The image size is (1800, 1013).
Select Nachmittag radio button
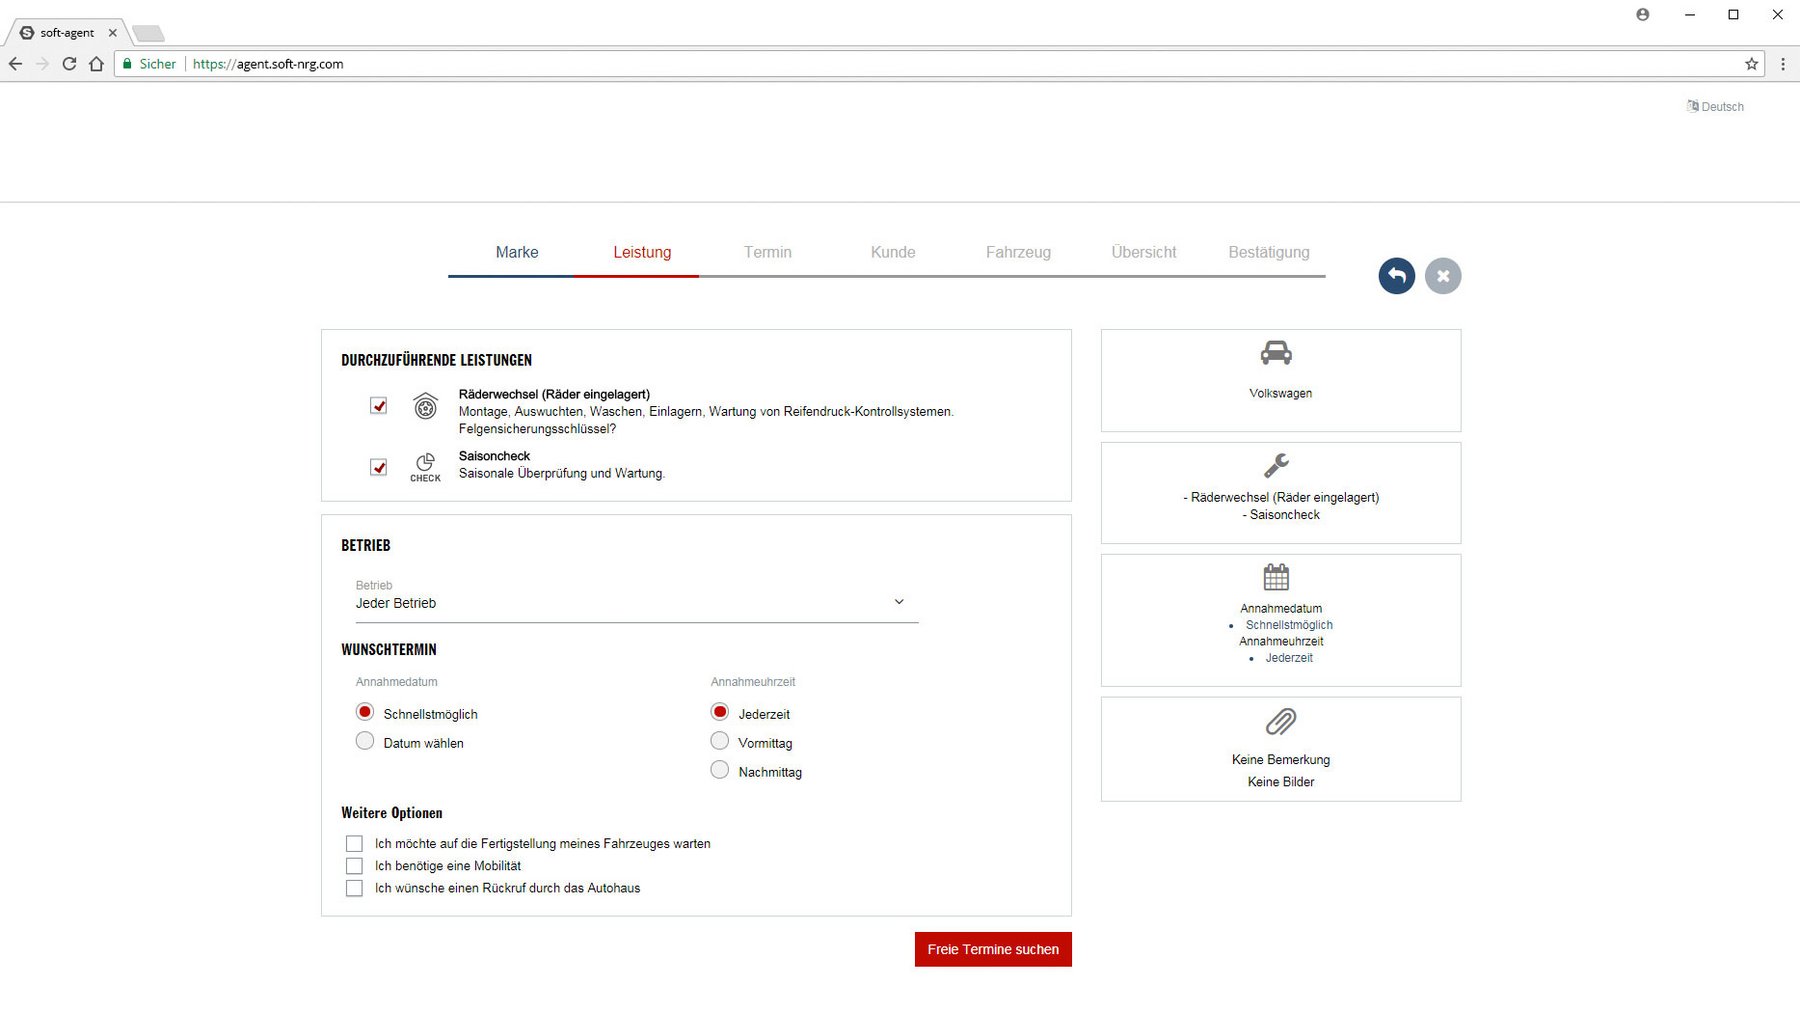720,770
